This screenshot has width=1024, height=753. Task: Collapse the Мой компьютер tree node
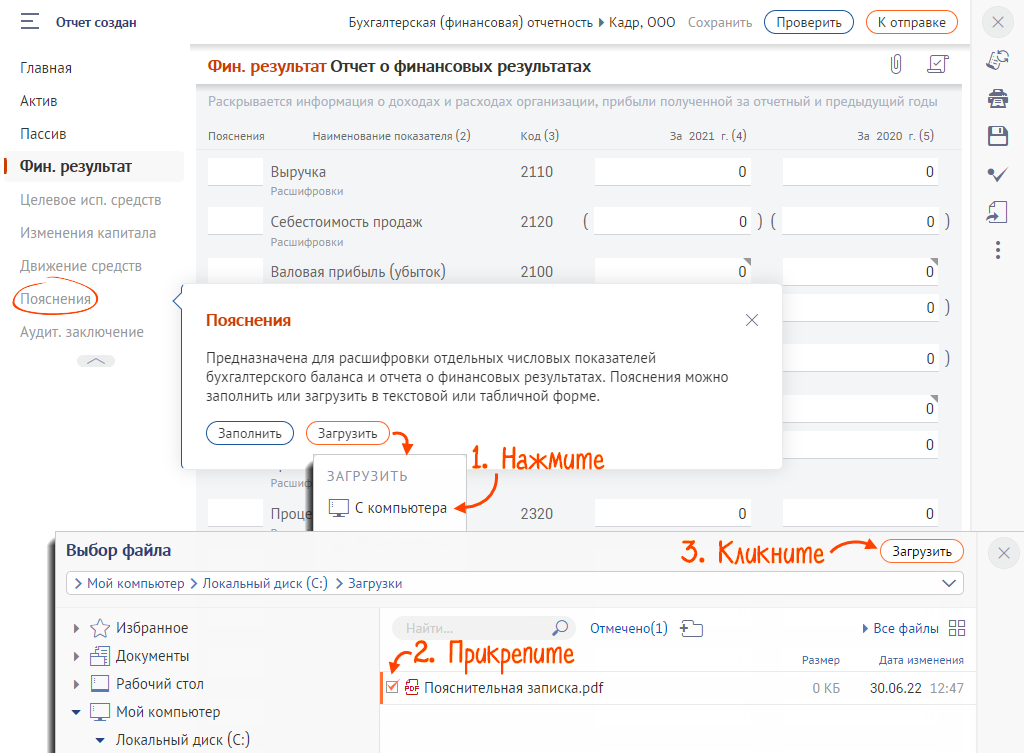click(77, 713)
